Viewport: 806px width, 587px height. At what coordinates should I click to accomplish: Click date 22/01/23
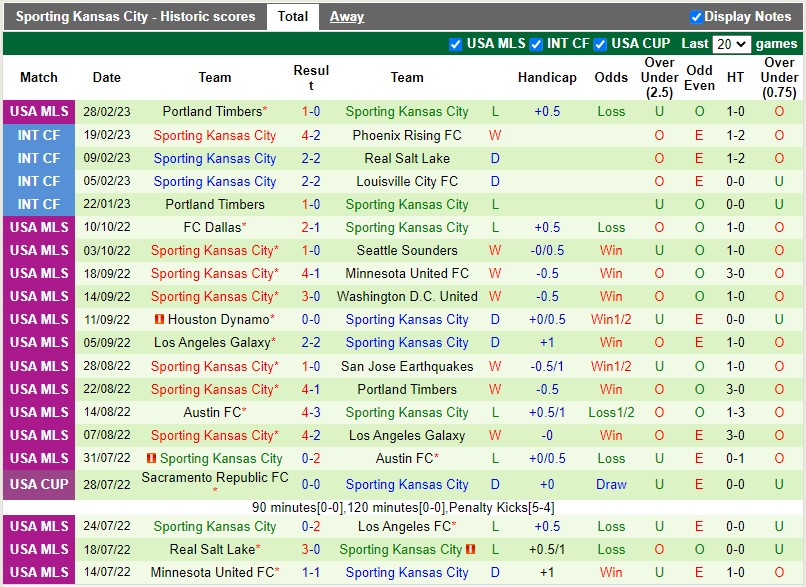point(107,204)
